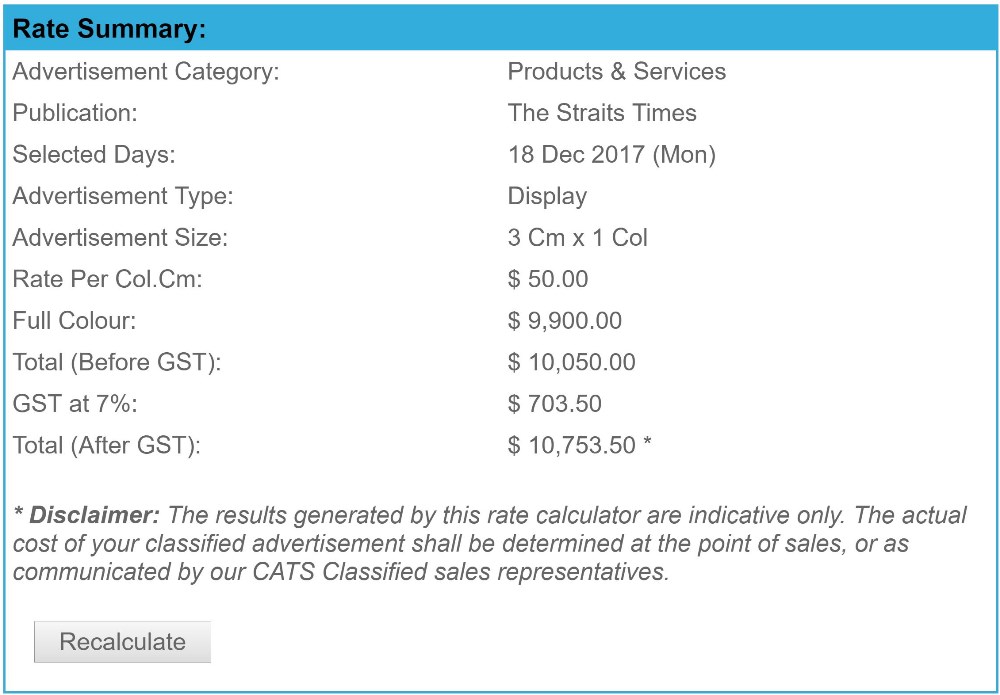Viewport: 1000px width, 695px height.
Task: Click the Publication label
Action: tap(75, 113)
